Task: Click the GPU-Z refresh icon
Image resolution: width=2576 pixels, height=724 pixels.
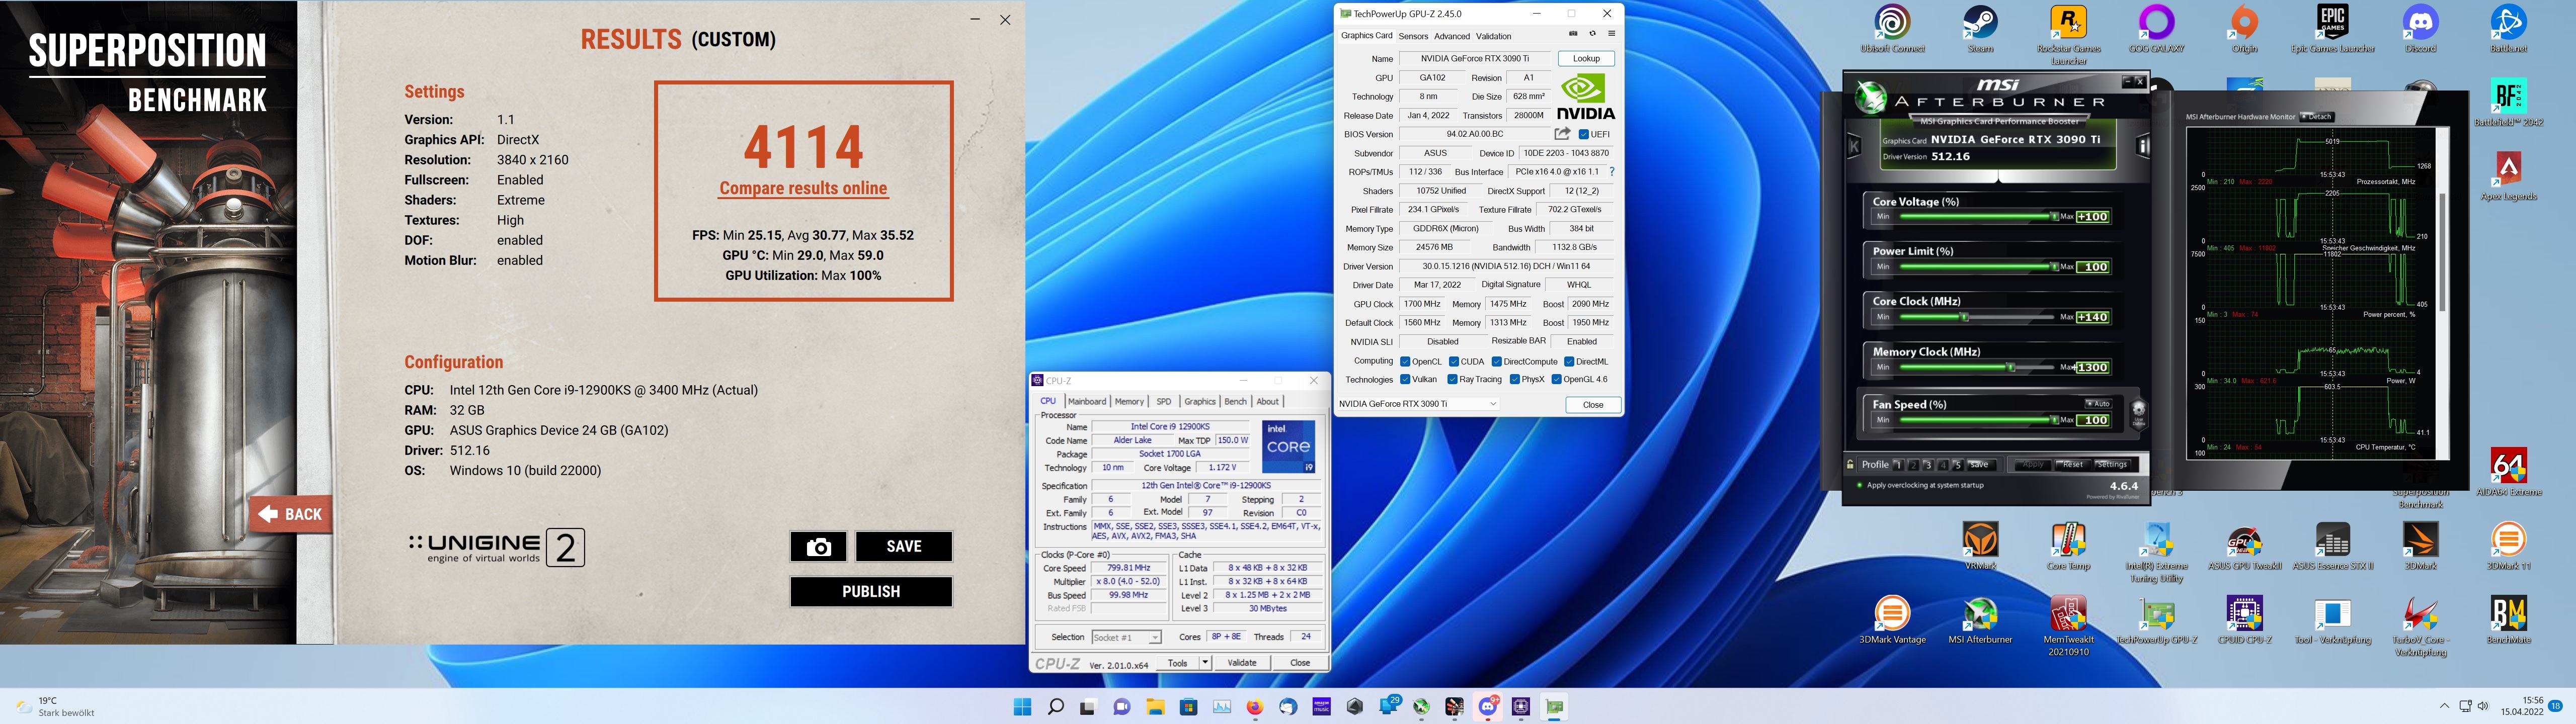Action: [x=1592, y=34]
